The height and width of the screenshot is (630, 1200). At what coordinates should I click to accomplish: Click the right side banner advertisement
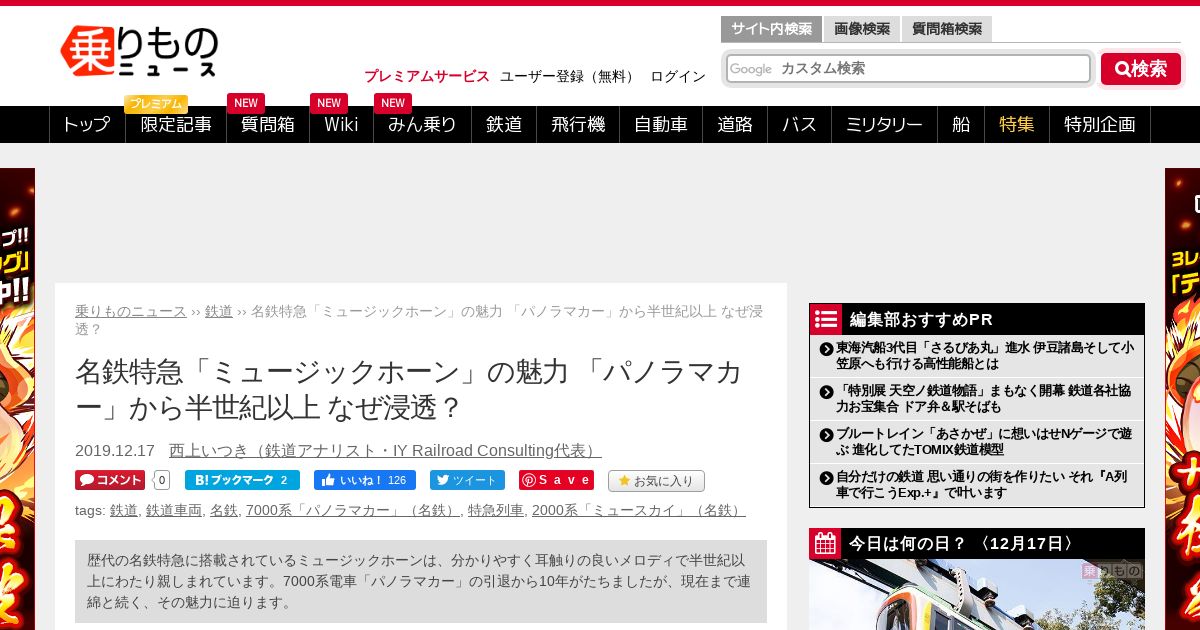[1182, 399]
